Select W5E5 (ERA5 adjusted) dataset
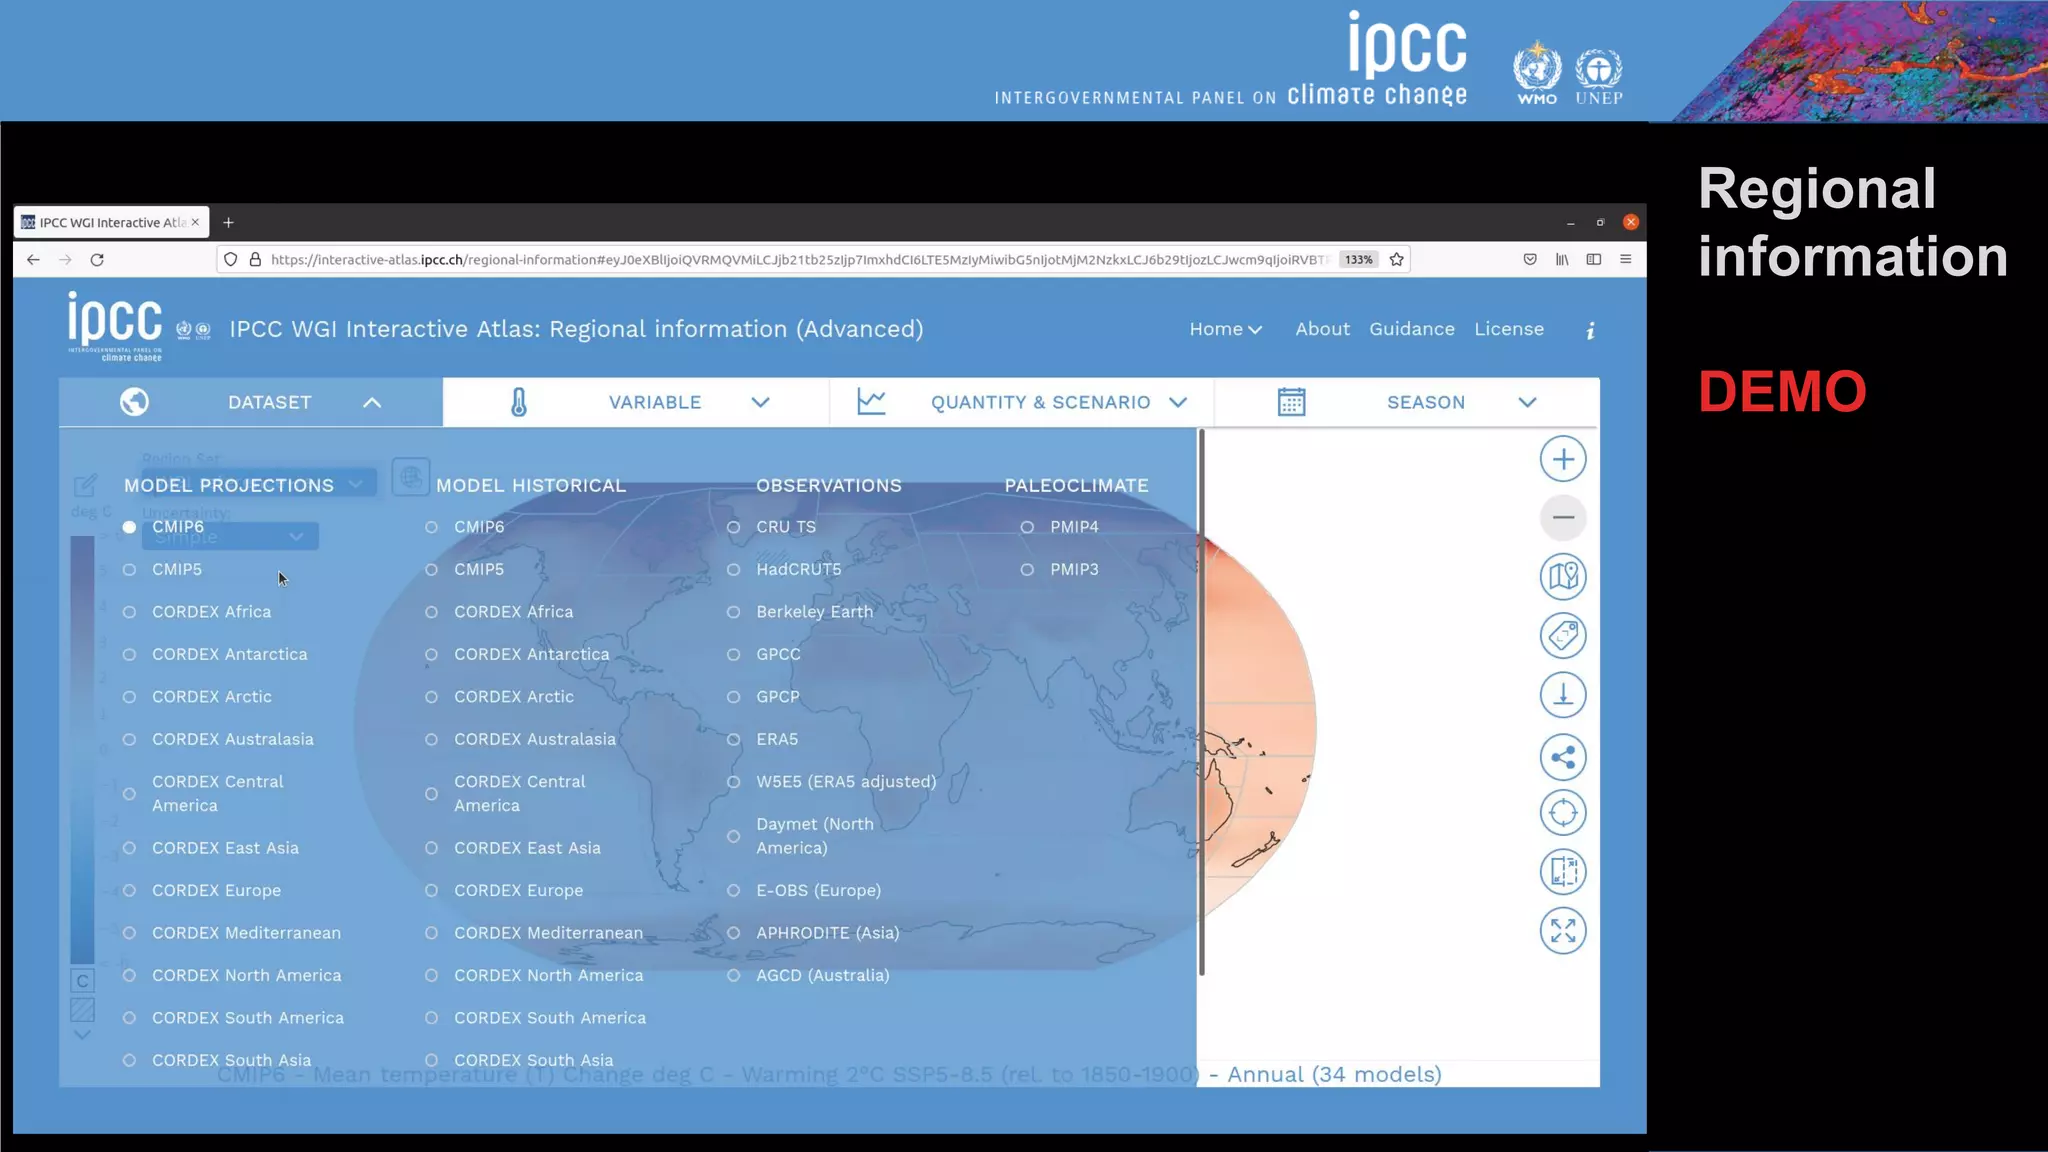This screenshot has height=1152, width=2048. [x=831, y=782]
